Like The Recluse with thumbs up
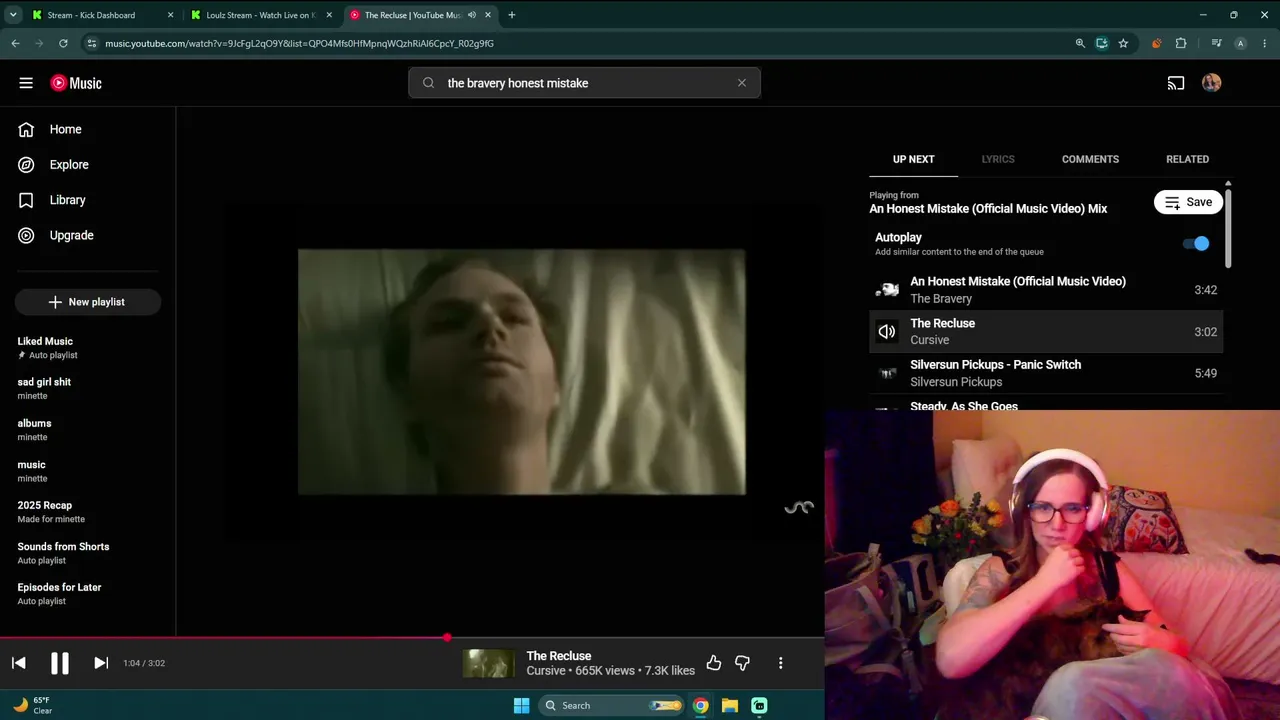The width and height of the screenshot is (1280, 720). coord(714,663)
